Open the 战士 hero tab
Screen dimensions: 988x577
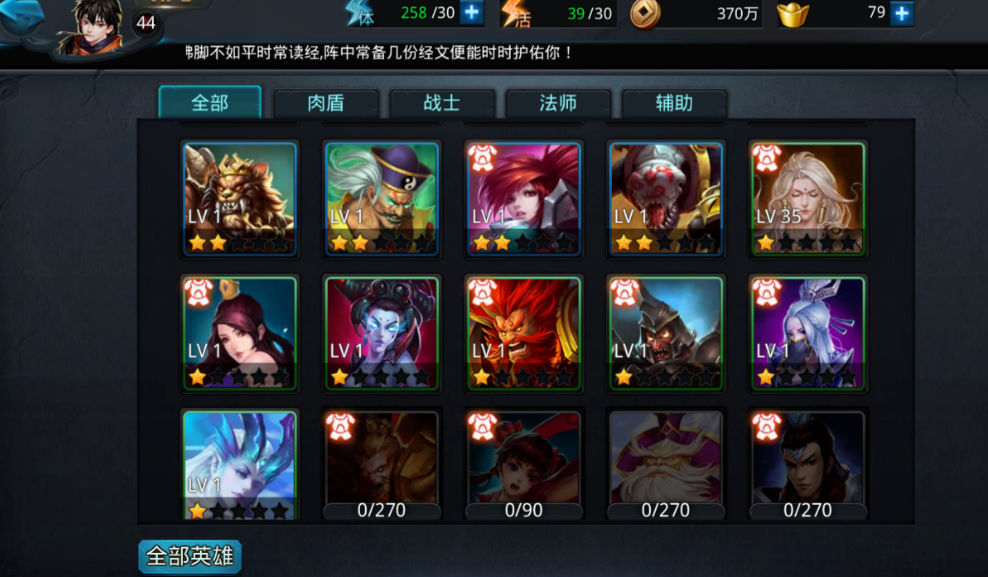pos(442,103)
